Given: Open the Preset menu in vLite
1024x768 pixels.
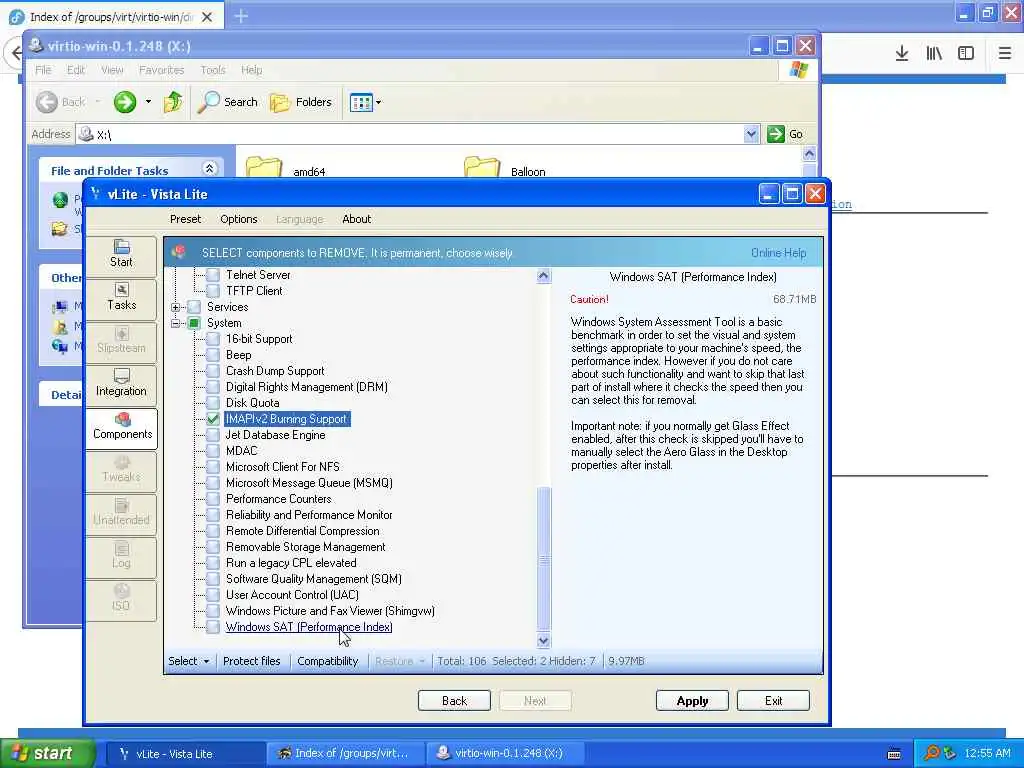Looking at the screenshot, I should pos(185,219).
